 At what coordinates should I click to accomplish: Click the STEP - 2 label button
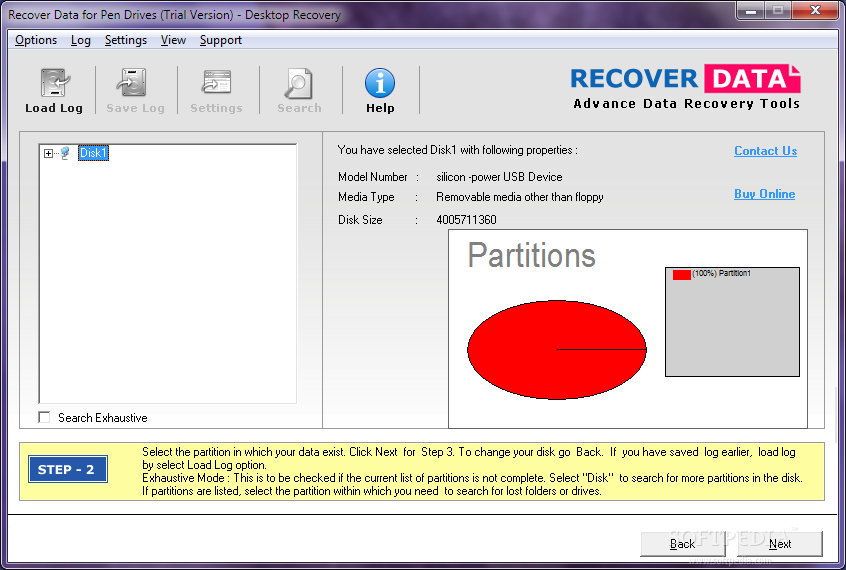(x=67, y=469)
